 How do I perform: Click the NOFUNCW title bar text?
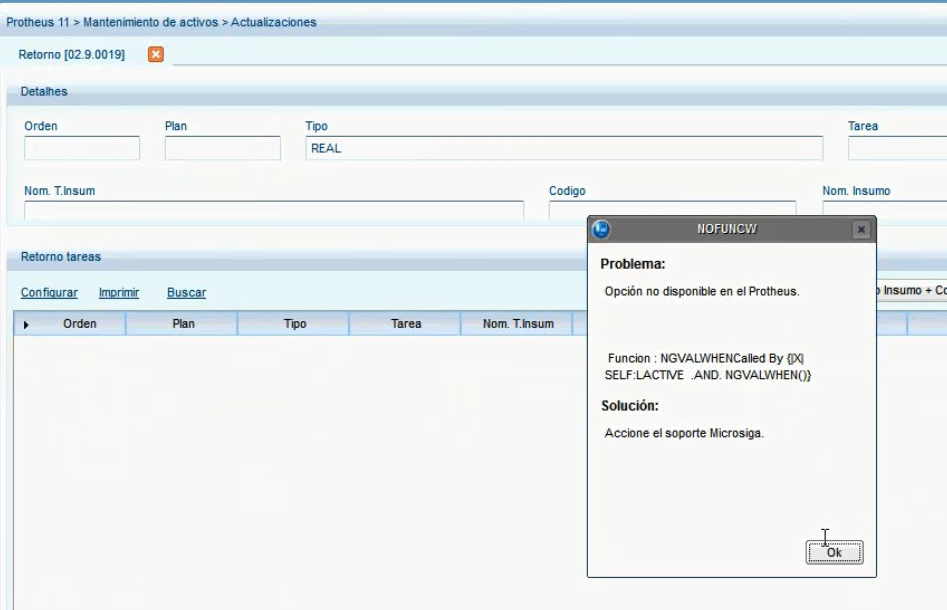(727, 229)
